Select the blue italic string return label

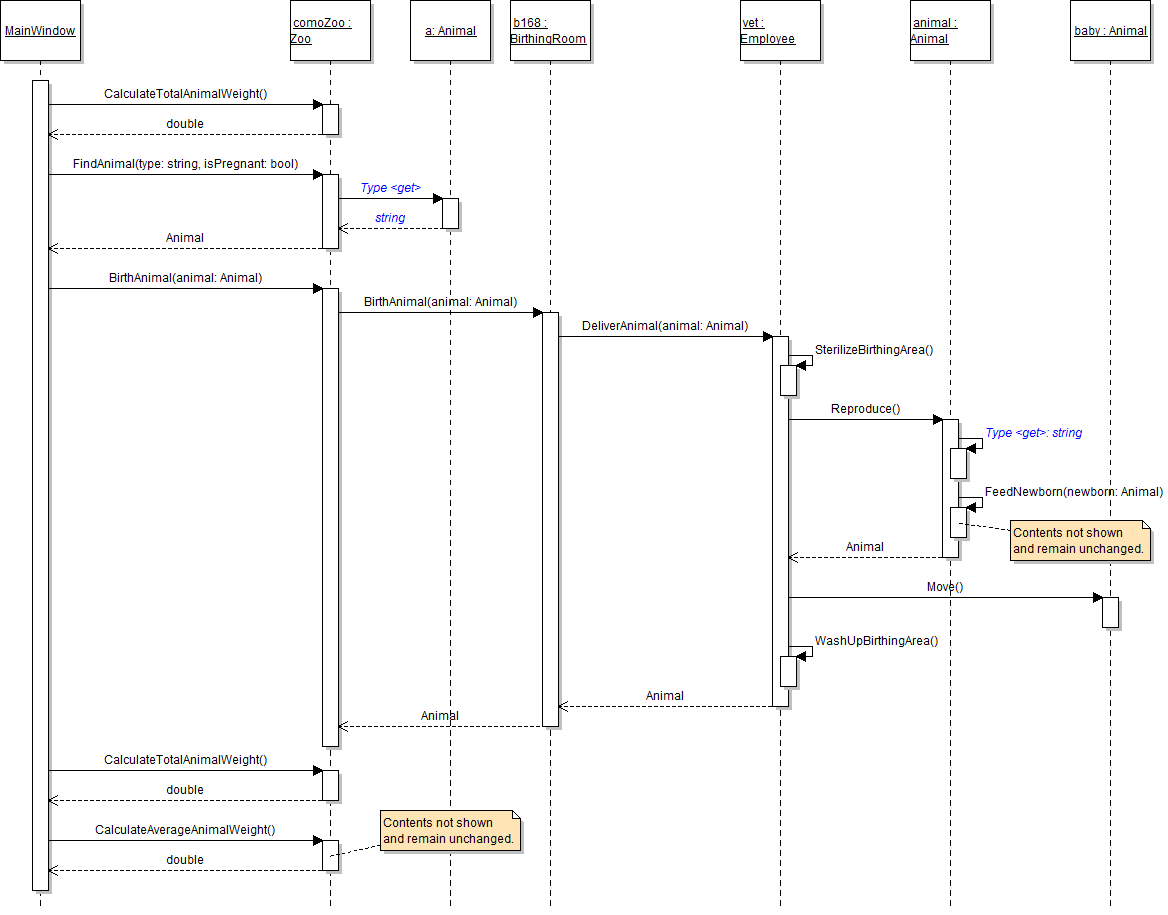[x=390, y=218]
